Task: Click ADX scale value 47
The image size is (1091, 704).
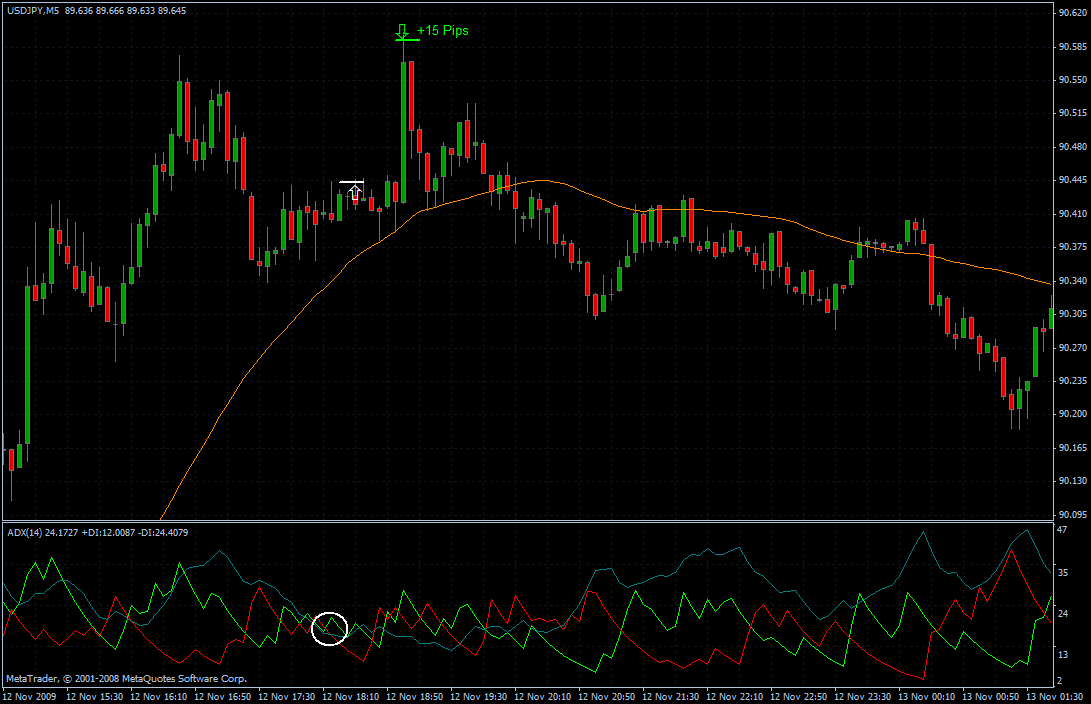Action: [1062, 530]
